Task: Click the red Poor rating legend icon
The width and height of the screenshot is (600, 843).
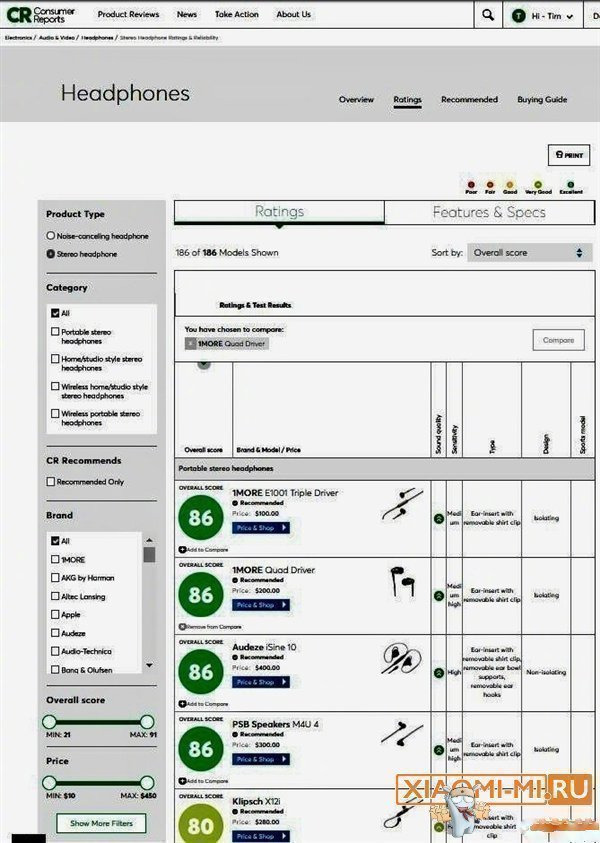Action: 471,185
